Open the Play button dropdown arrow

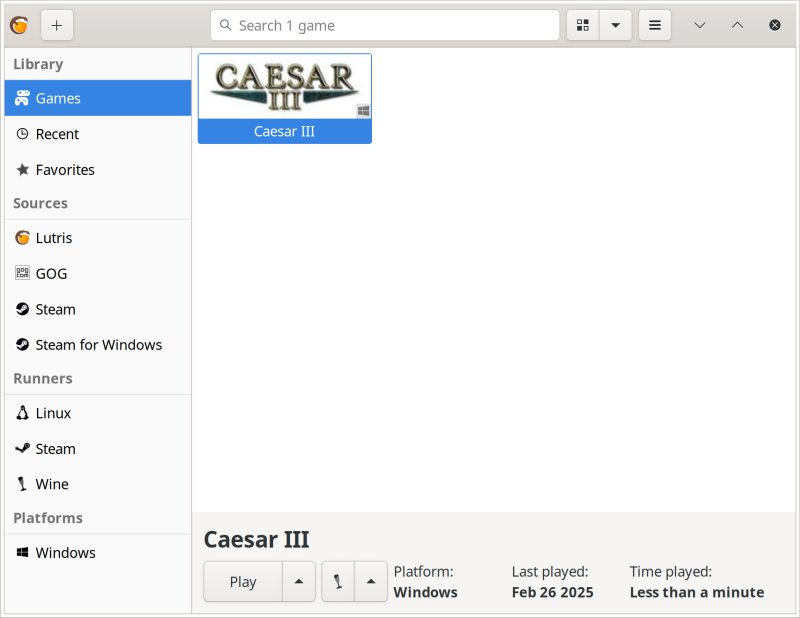(298, 581)
